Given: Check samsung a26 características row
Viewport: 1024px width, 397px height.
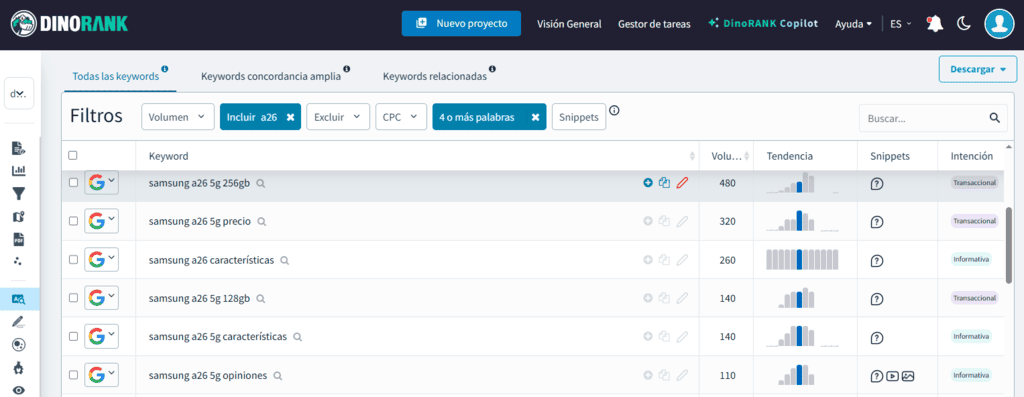Looking at the screenshot, I should [x=73, y=259].
